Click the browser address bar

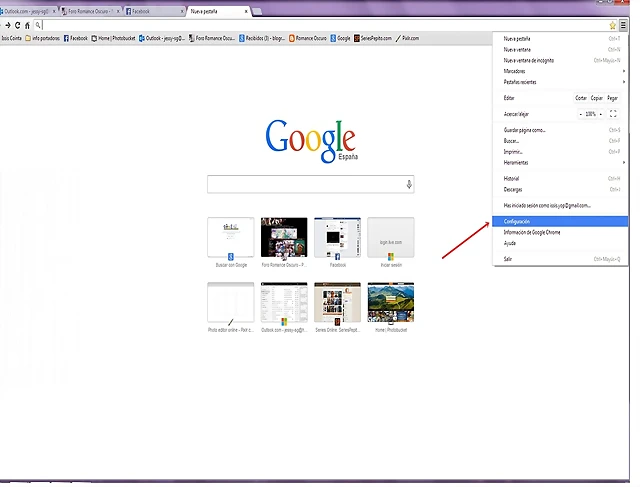324,25
